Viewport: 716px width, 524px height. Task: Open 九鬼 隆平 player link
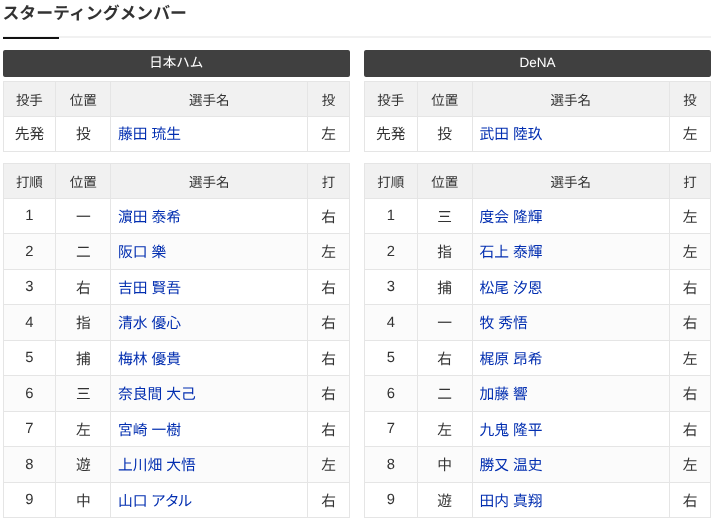tap(510, 429)
